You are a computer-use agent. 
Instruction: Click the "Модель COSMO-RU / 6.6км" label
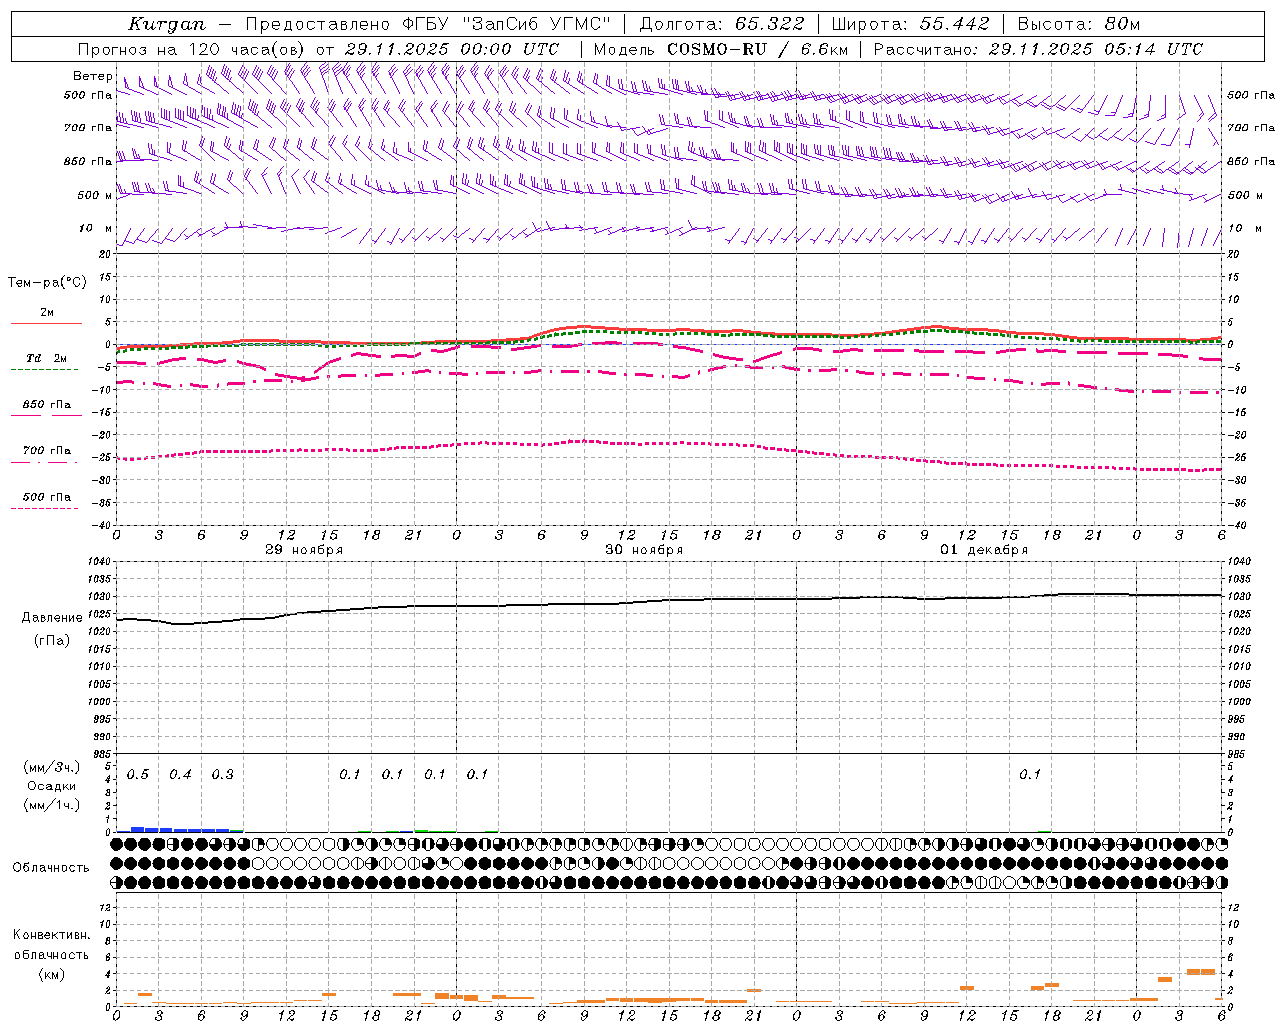tap(720, 49)
